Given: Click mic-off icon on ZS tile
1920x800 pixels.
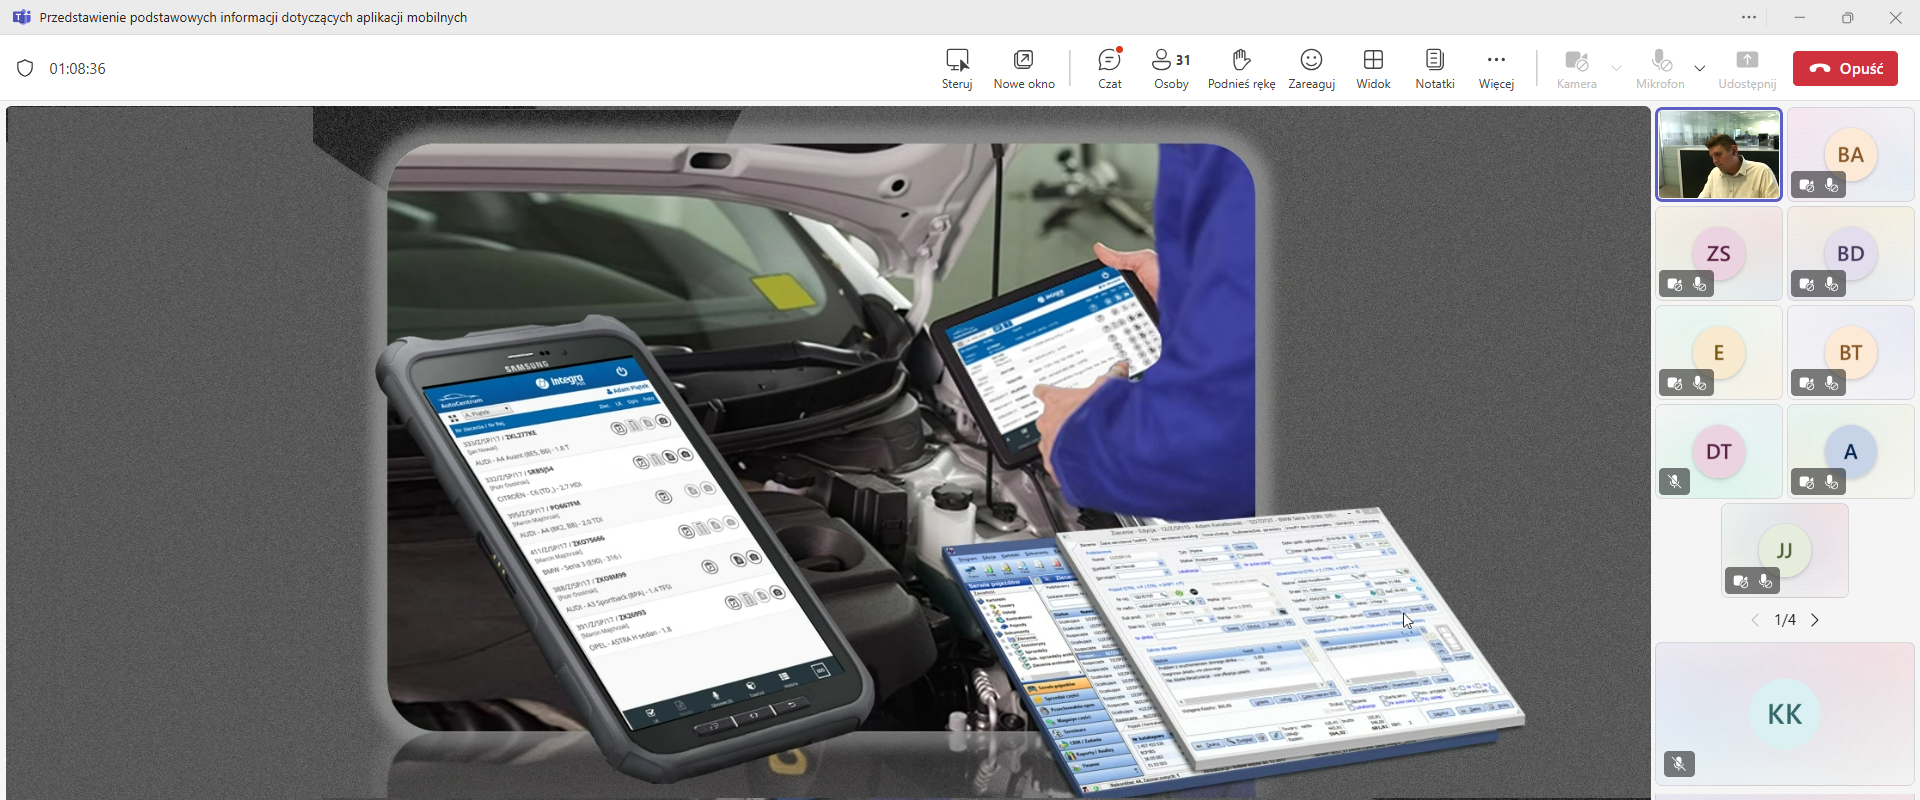Looking at the screenshot, I should click(x=1701, y=284).
